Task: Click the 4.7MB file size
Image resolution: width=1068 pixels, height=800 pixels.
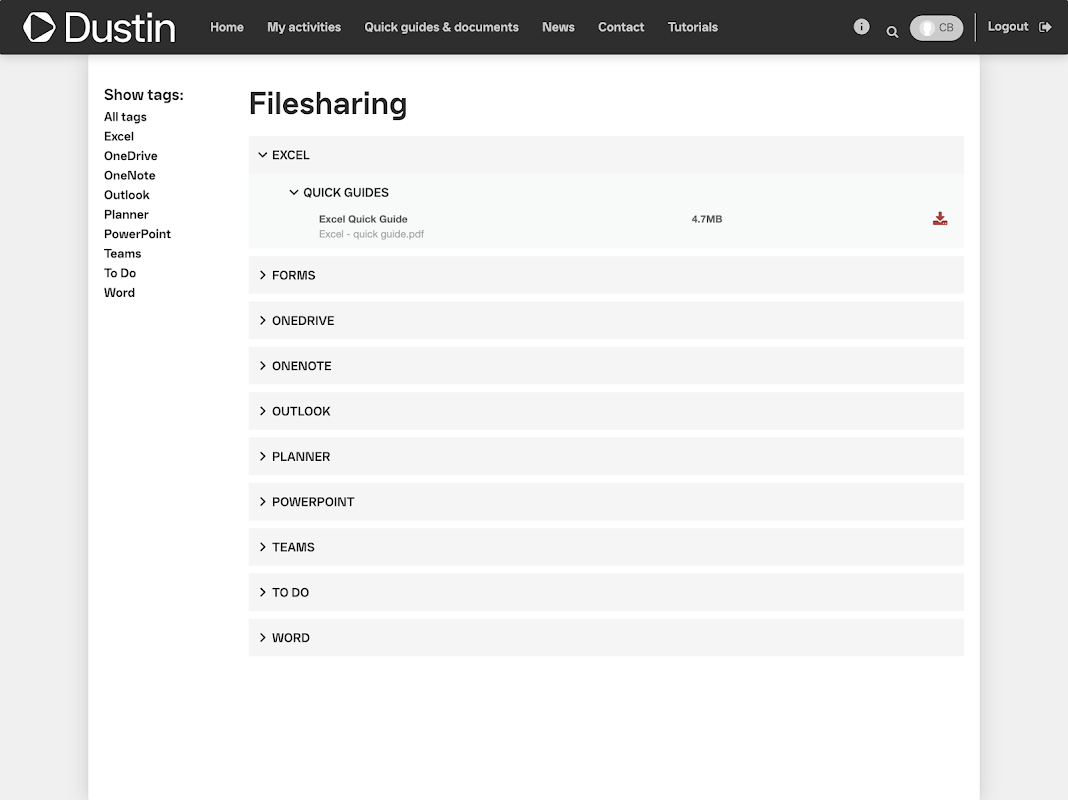Action: tap(706, 219)
